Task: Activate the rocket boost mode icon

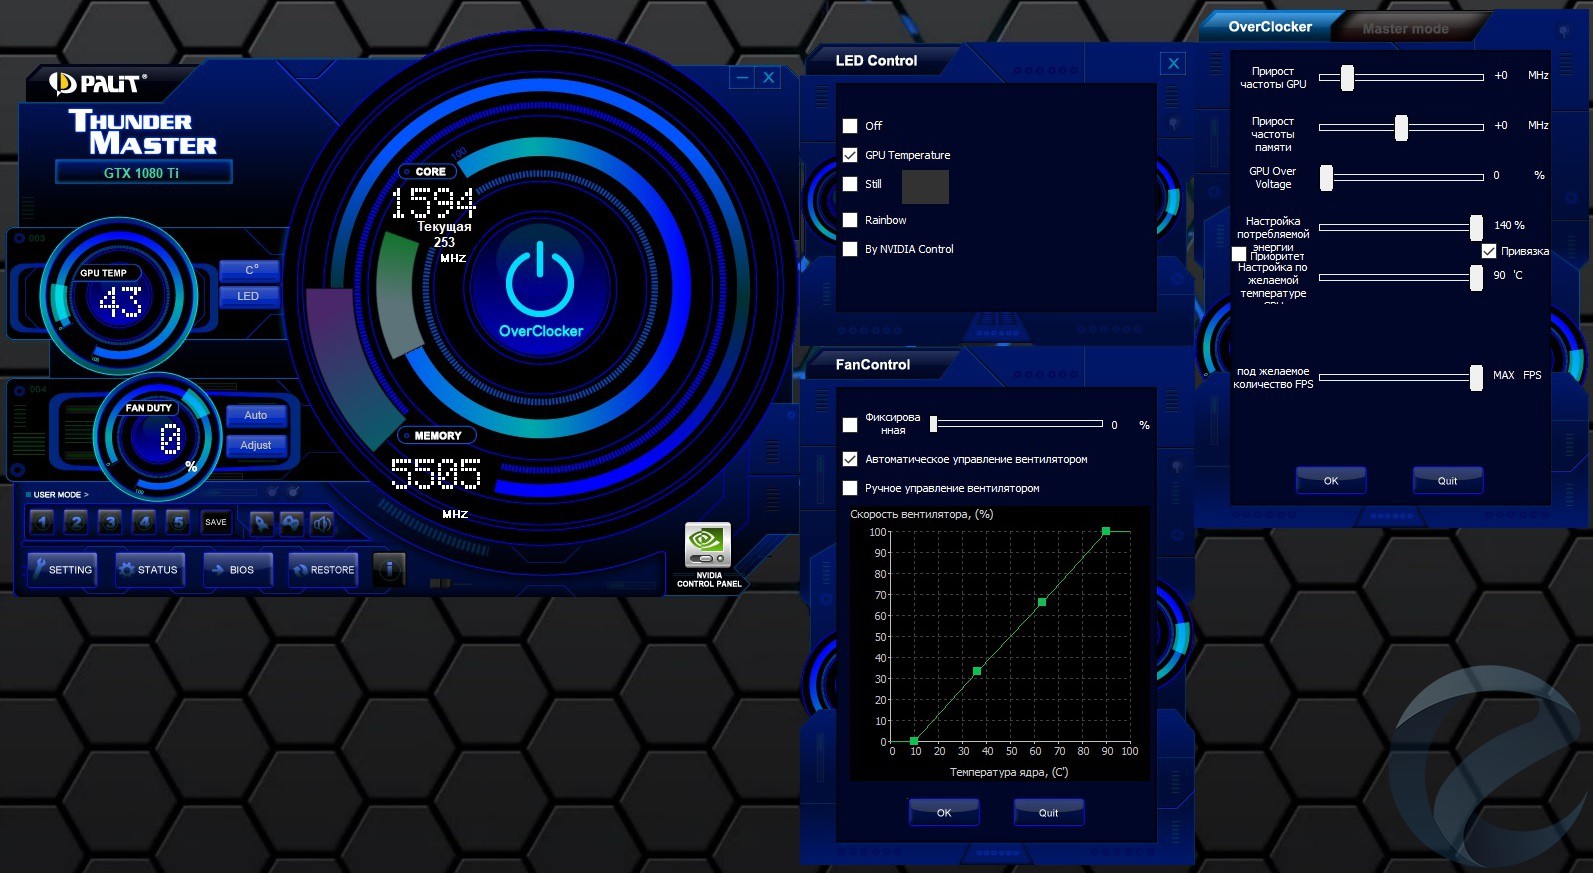Action: [x=261, y=522]
